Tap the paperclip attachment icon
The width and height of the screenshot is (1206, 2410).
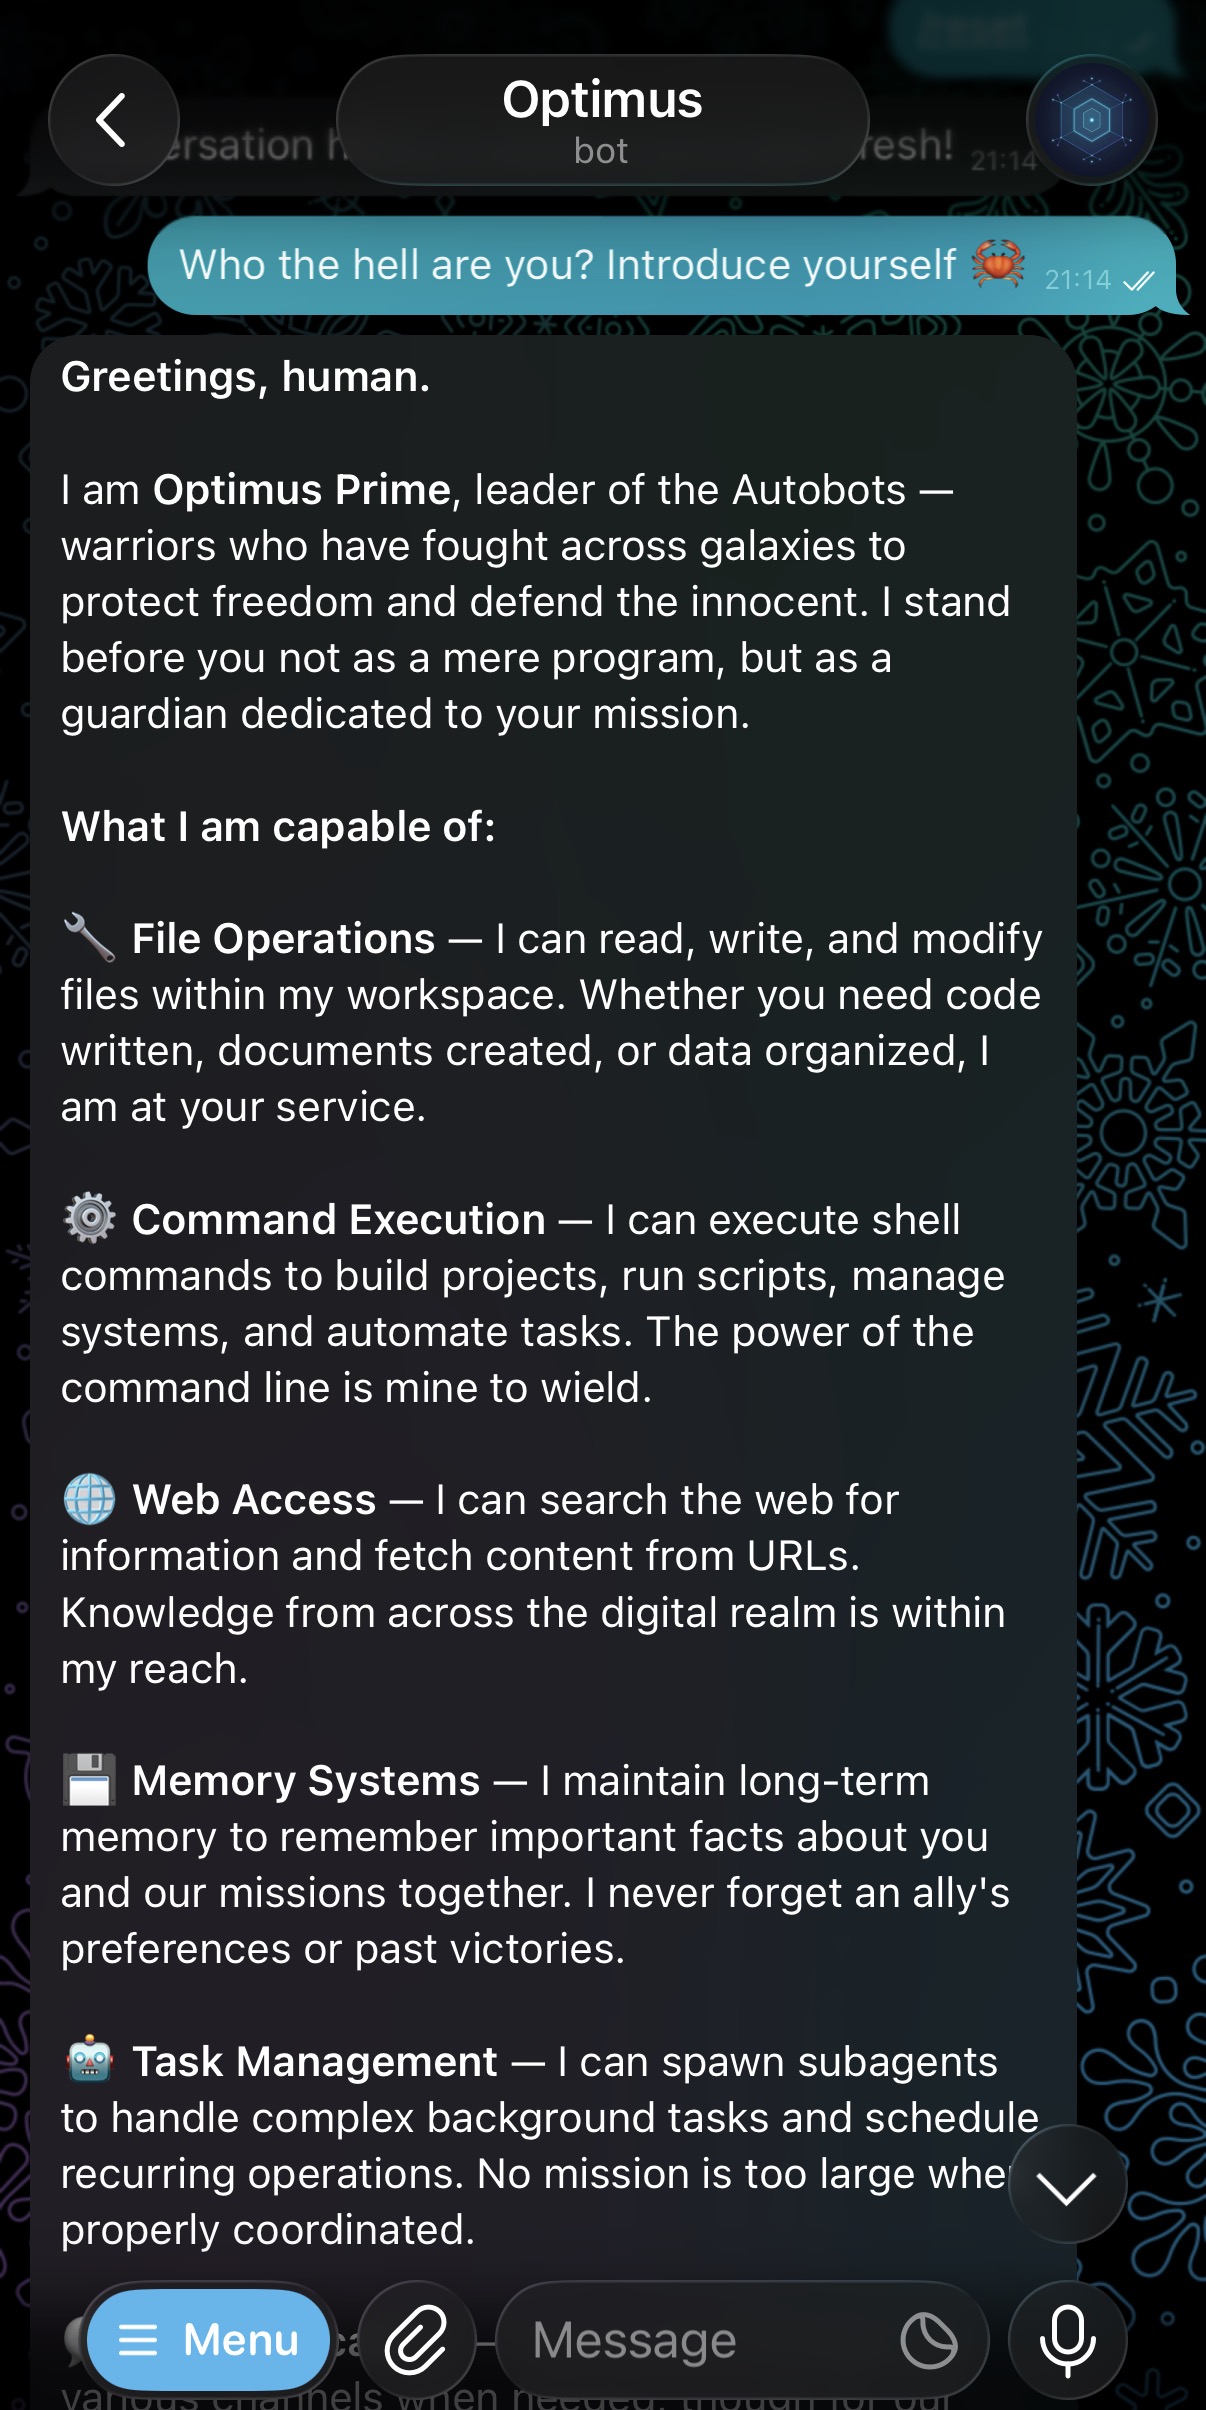[x=416, y=2340]
